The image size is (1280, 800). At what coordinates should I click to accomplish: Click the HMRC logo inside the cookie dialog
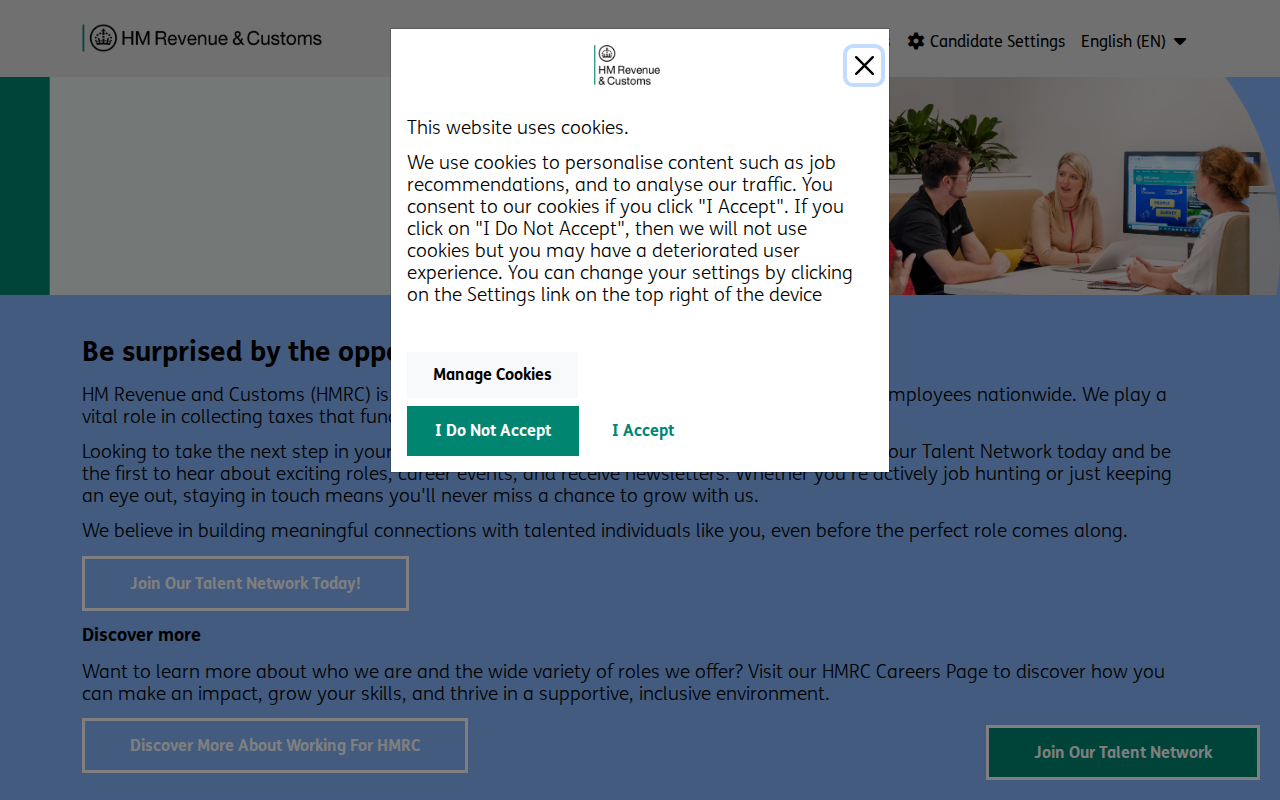point(627,65)
